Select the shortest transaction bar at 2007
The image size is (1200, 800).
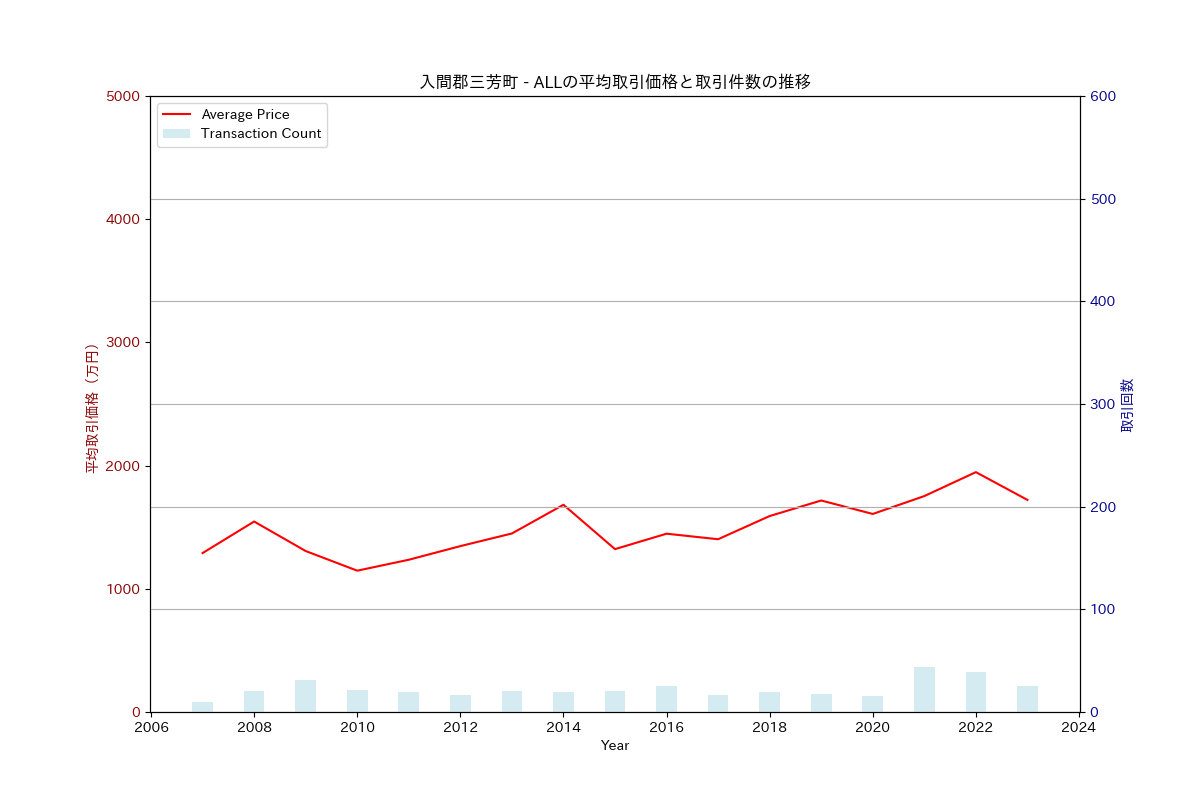(x=202, y=707)
